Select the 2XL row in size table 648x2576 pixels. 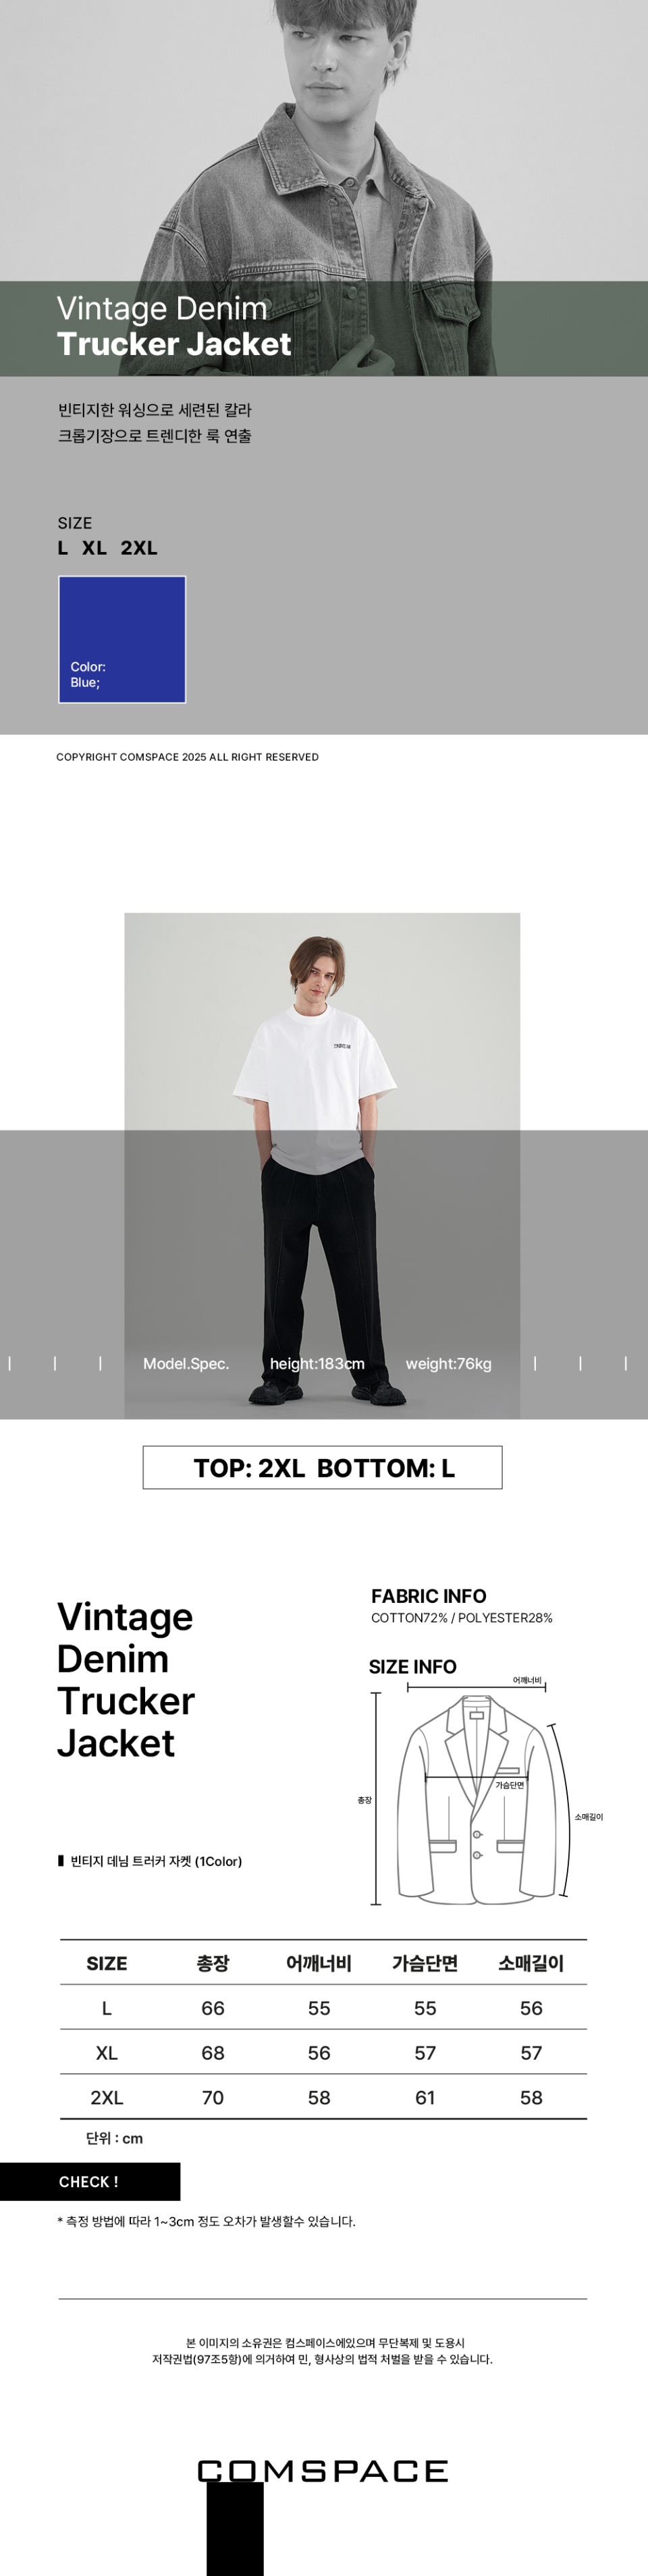point(323,2097)
